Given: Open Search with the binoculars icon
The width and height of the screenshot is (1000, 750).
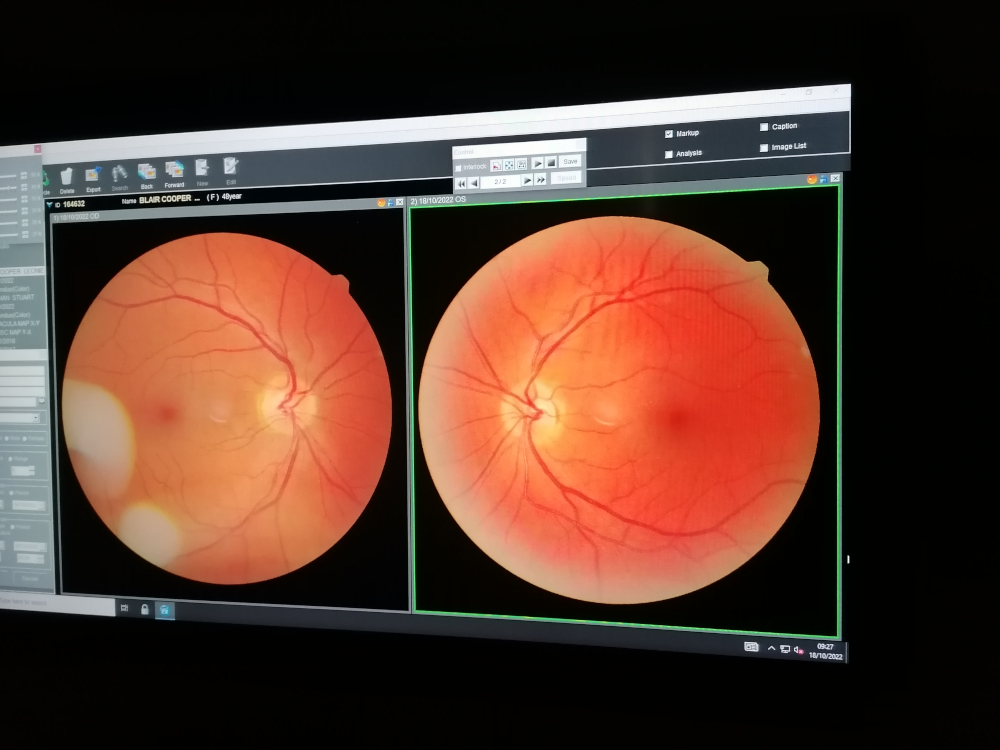Looking at the screenshot, I should pos(120,174).
